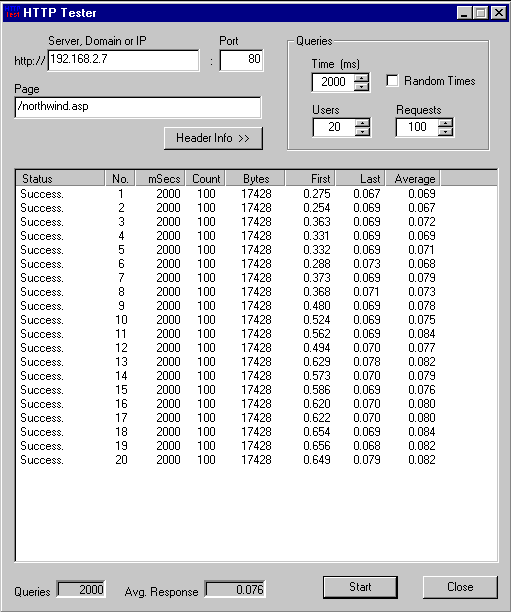
Task: Start the HTTP test
Action: [360, 587]
